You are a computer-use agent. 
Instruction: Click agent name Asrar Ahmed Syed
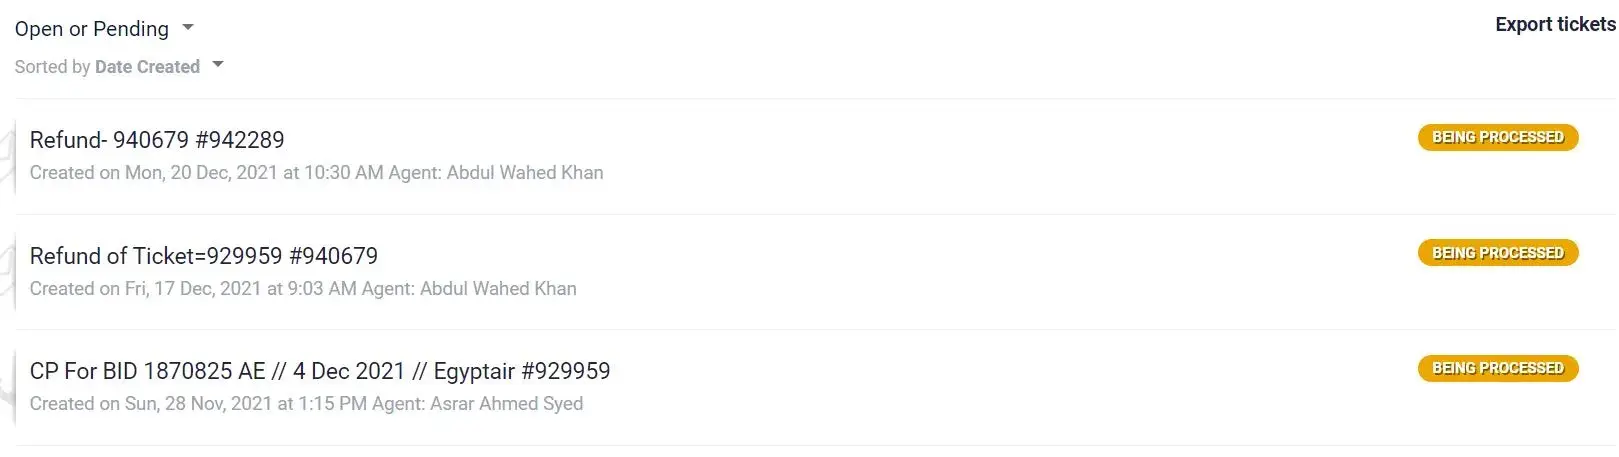[x=506, y=404]
